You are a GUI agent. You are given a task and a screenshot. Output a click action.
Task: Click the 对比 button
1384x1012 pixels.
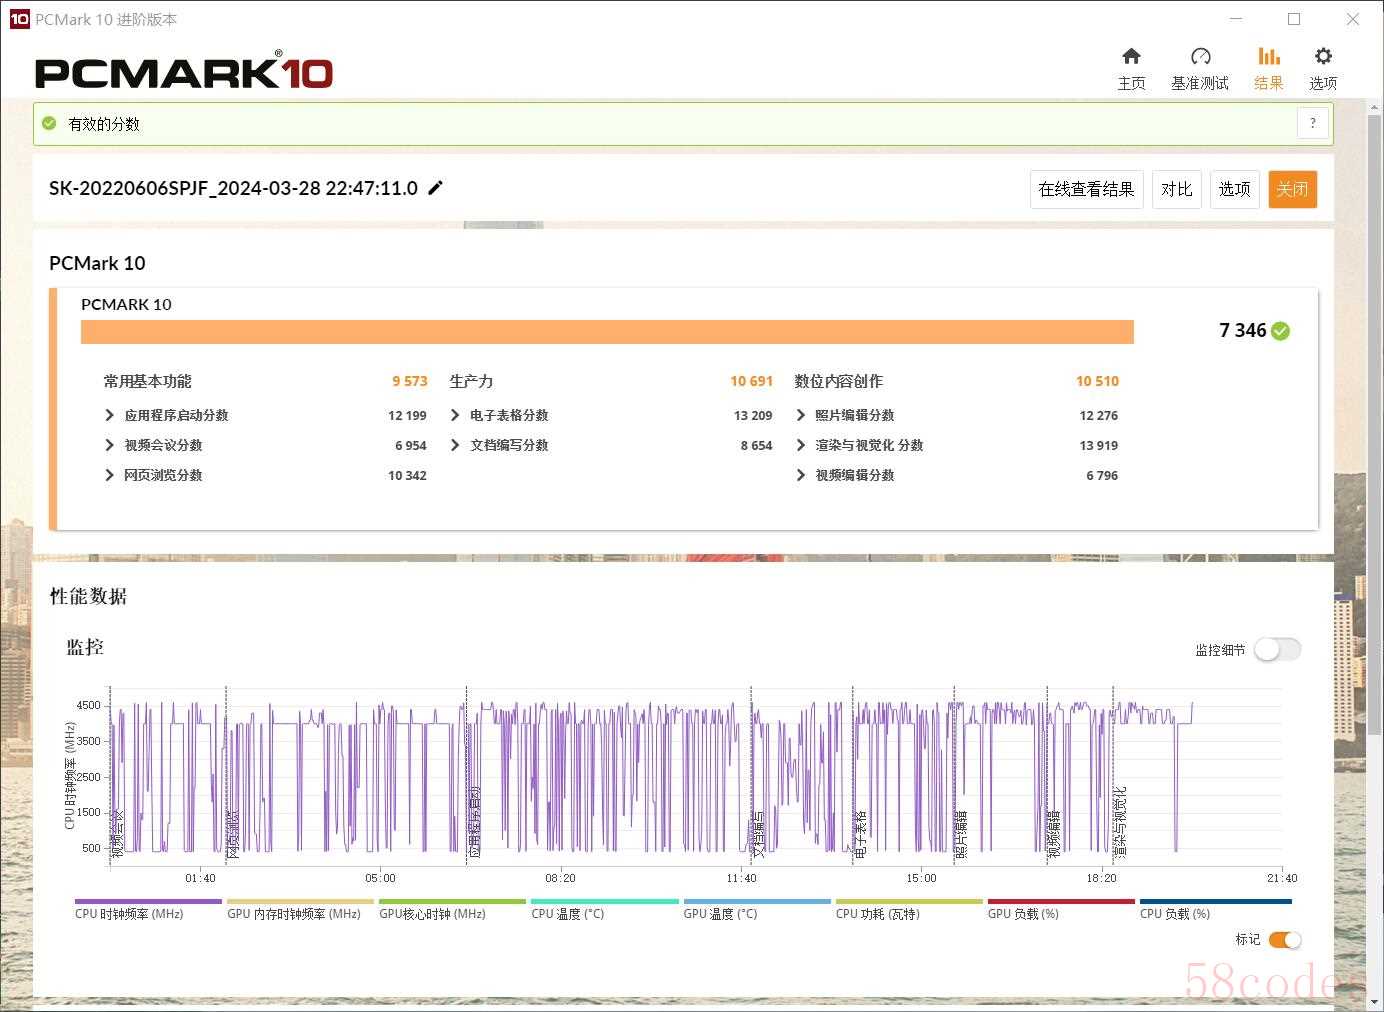pyautogui.click(x=1176, y=189)
